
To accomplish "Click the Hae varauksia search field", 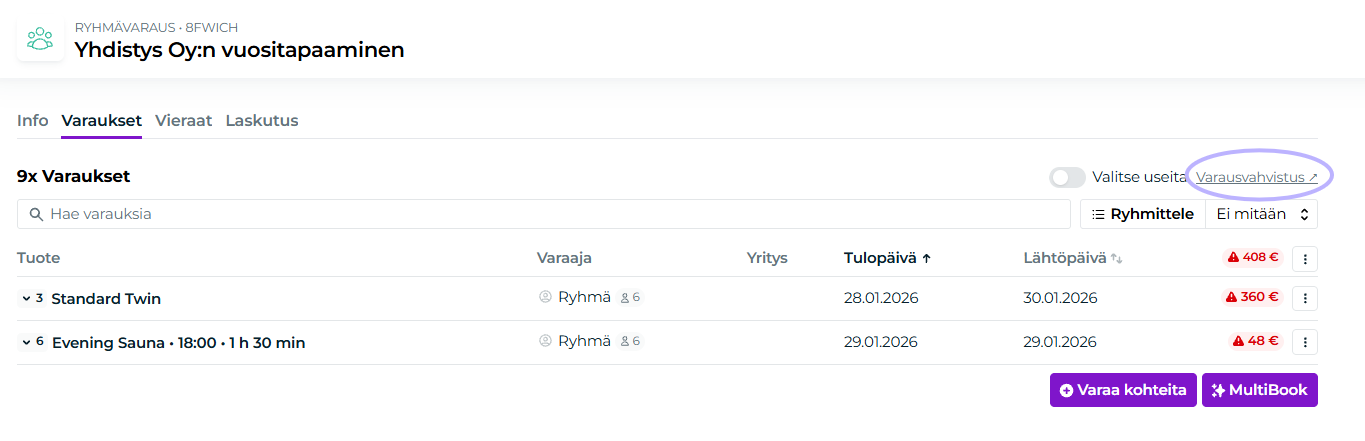I will click(543, 214).
